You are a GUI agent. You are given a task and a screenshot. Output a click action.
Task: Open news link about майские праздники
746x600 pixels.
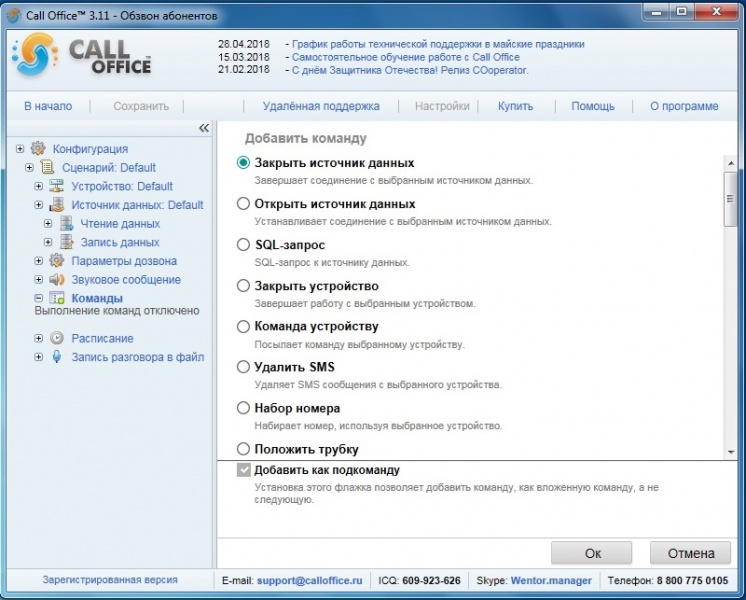click(x=438, y=44)
